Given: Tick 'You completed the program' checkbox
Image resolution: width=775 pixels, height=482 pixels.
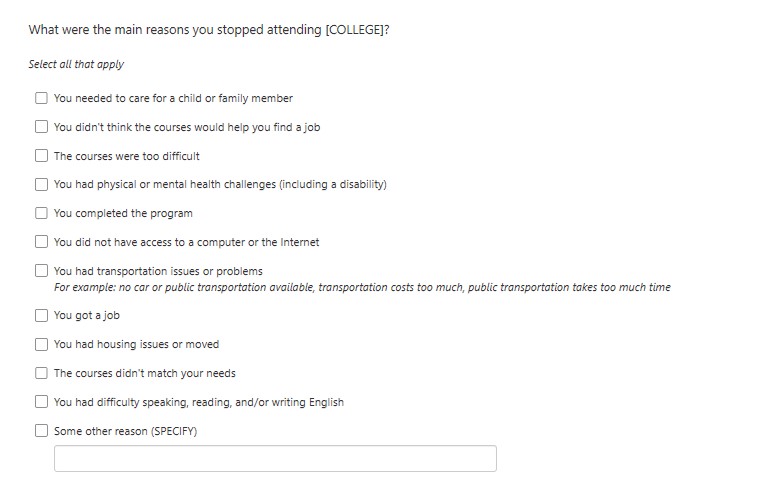Looking at the screenshot, I should pos(41,213).
